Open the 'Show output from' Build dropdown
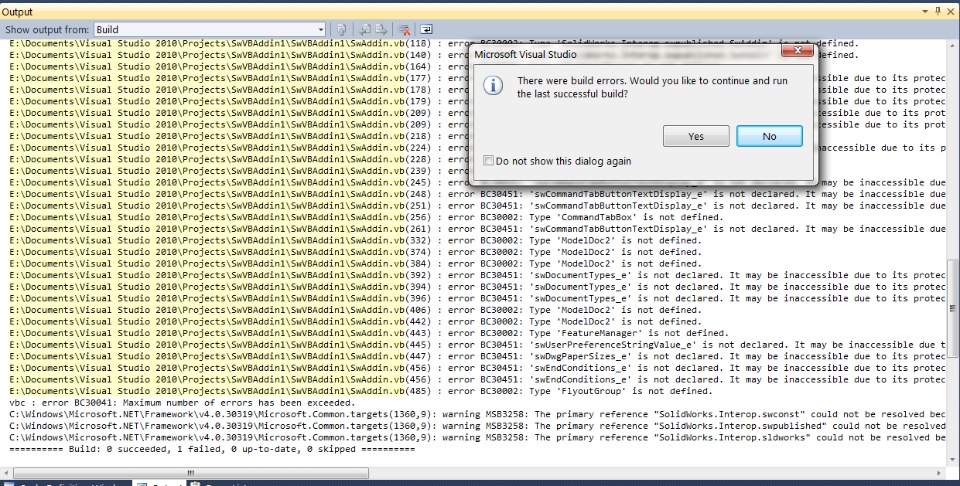The image size is (960, 486). coord(210,29)
